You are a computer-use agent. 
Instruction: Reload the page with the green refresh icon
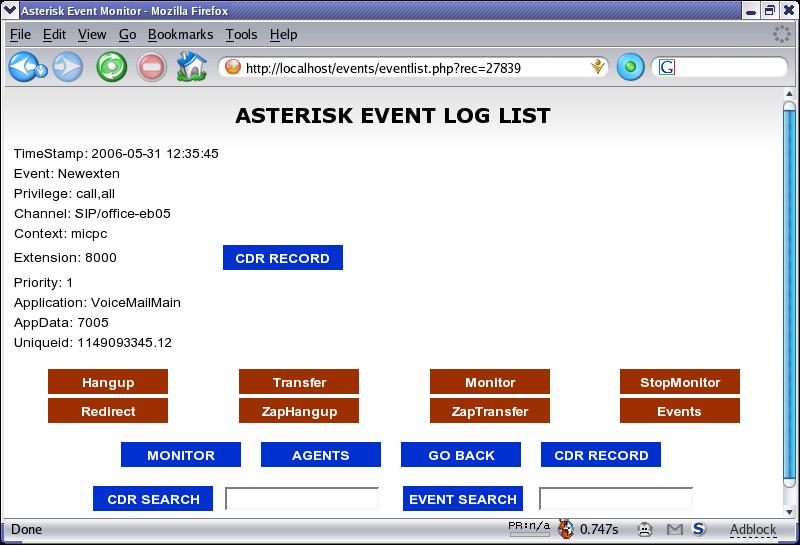(x=110, y=68)
